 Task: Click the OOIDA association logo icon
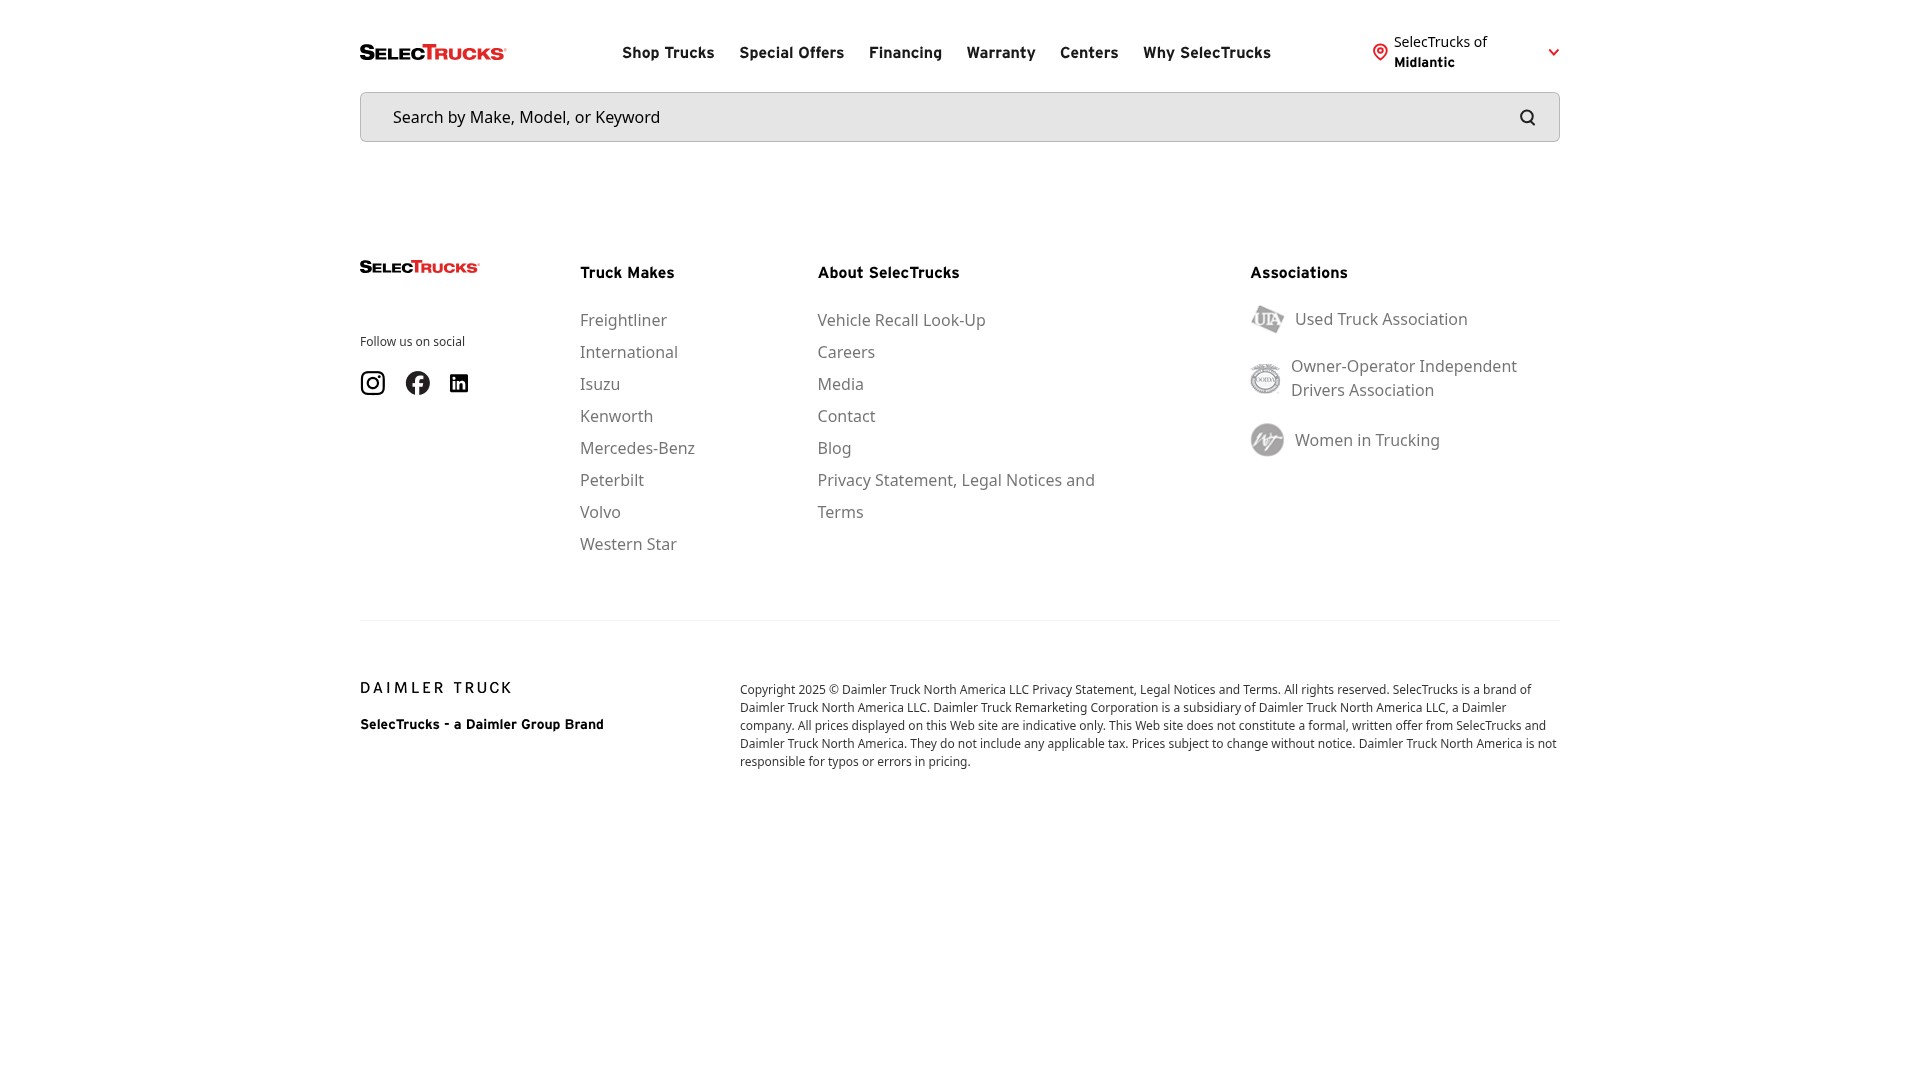pos(1265,378)
